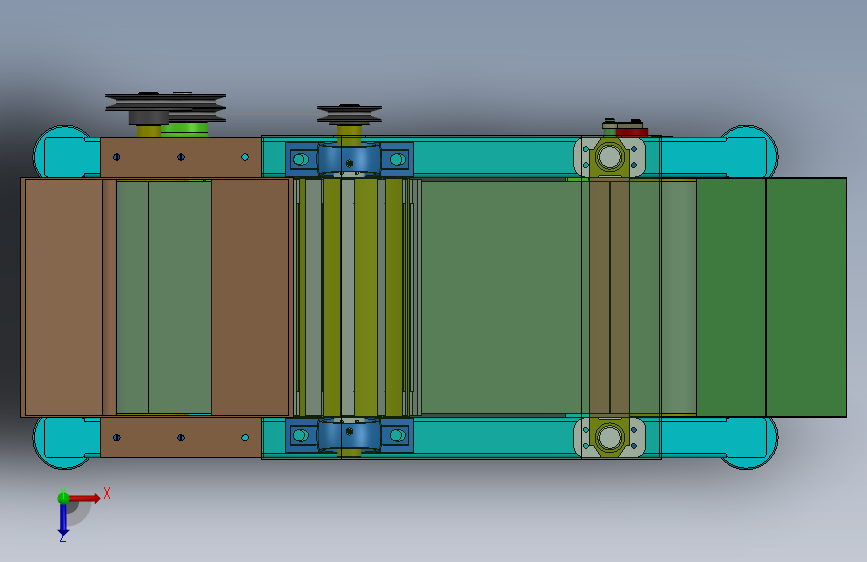Click the red X label of the triad
This screenshot has height=562, width=867.
tap(107, 493)
